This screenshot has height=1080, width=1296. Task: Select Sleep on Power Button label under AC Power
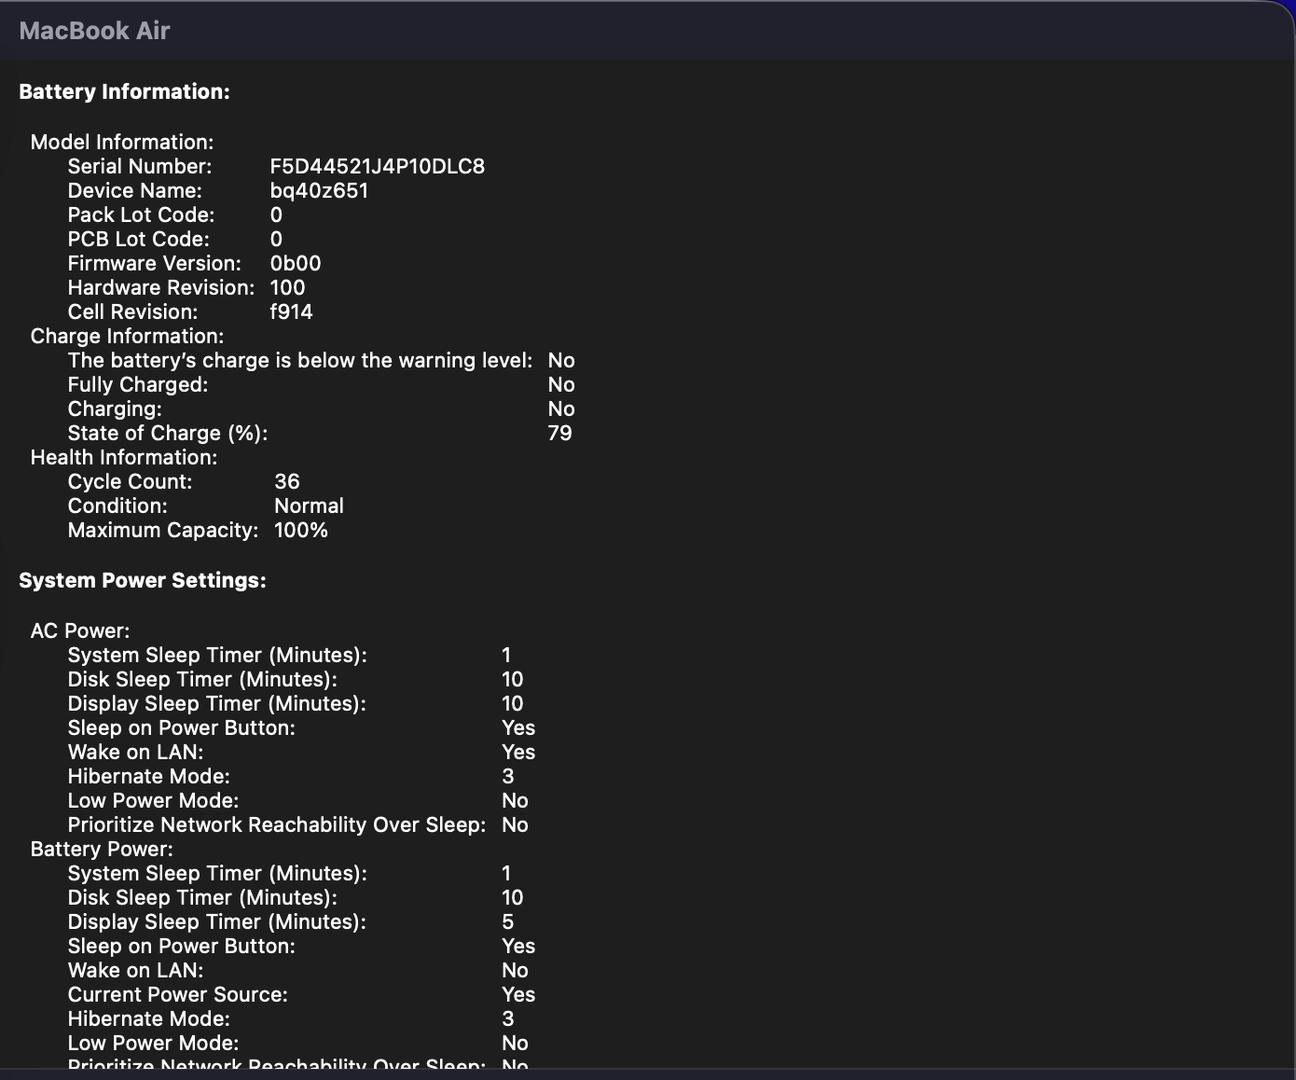point(182,728)
